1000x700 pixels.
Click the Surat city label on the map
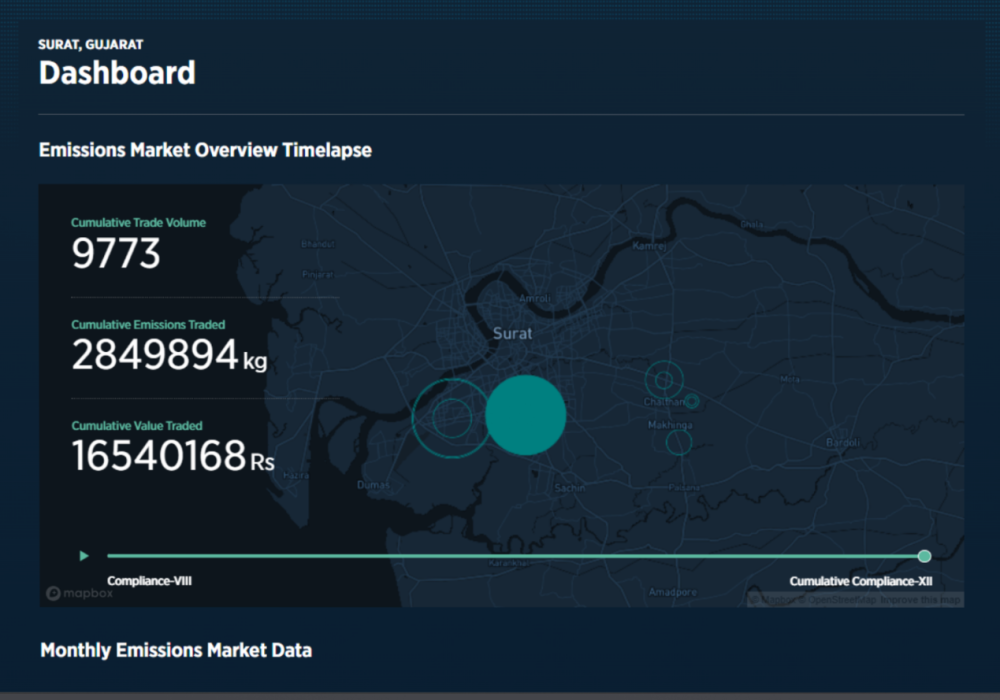pos(512,333)
